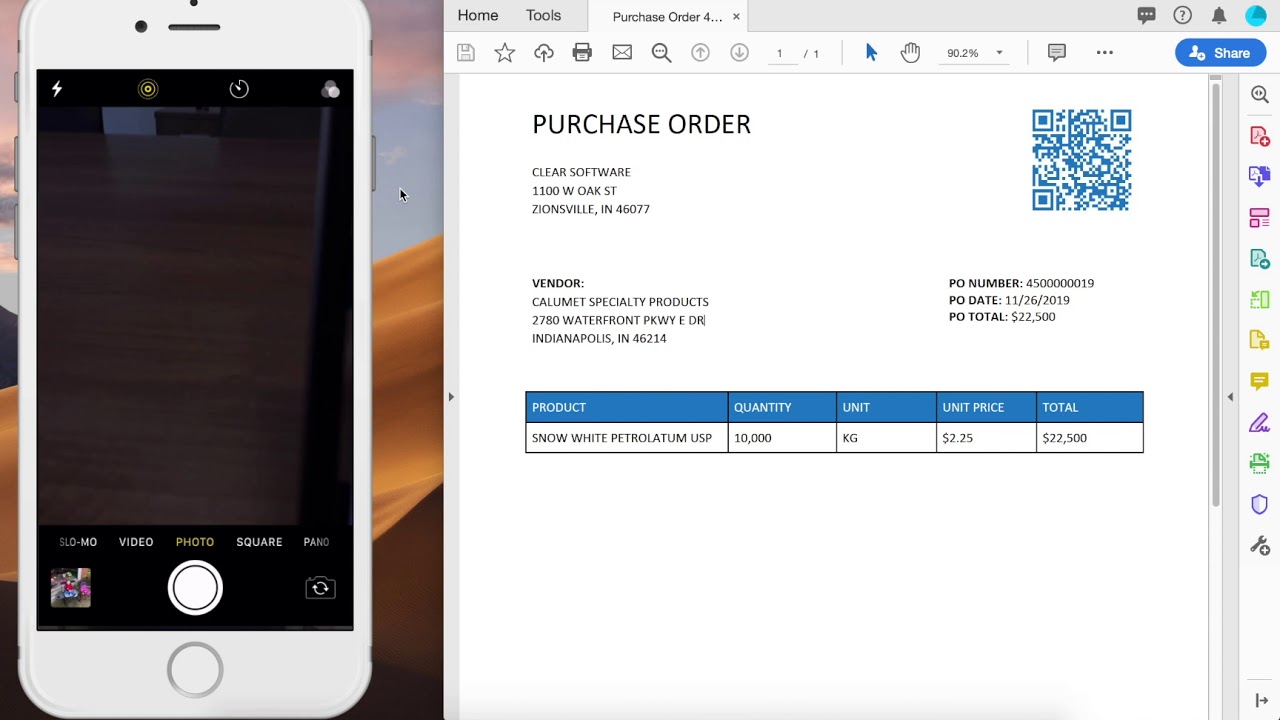Switch to the Tools tab

click(x=544, y=15)
